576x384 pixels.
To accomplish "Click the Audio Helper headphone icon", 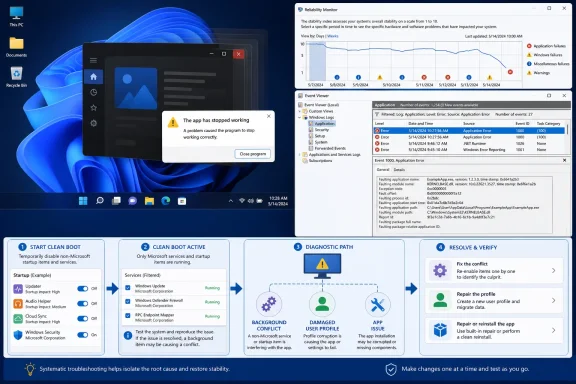I will coord(18,304).
